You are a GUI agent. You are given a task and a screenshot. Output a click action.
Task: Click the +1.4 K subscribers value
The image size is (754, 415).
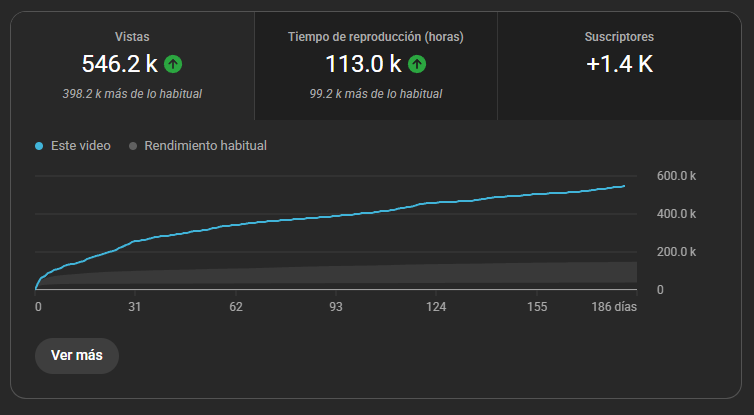point(619,64)
